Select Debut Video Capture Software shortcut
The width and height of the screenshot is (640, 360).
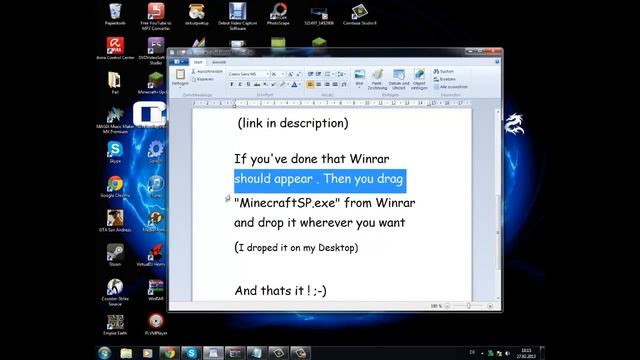(x=238, y=16)
